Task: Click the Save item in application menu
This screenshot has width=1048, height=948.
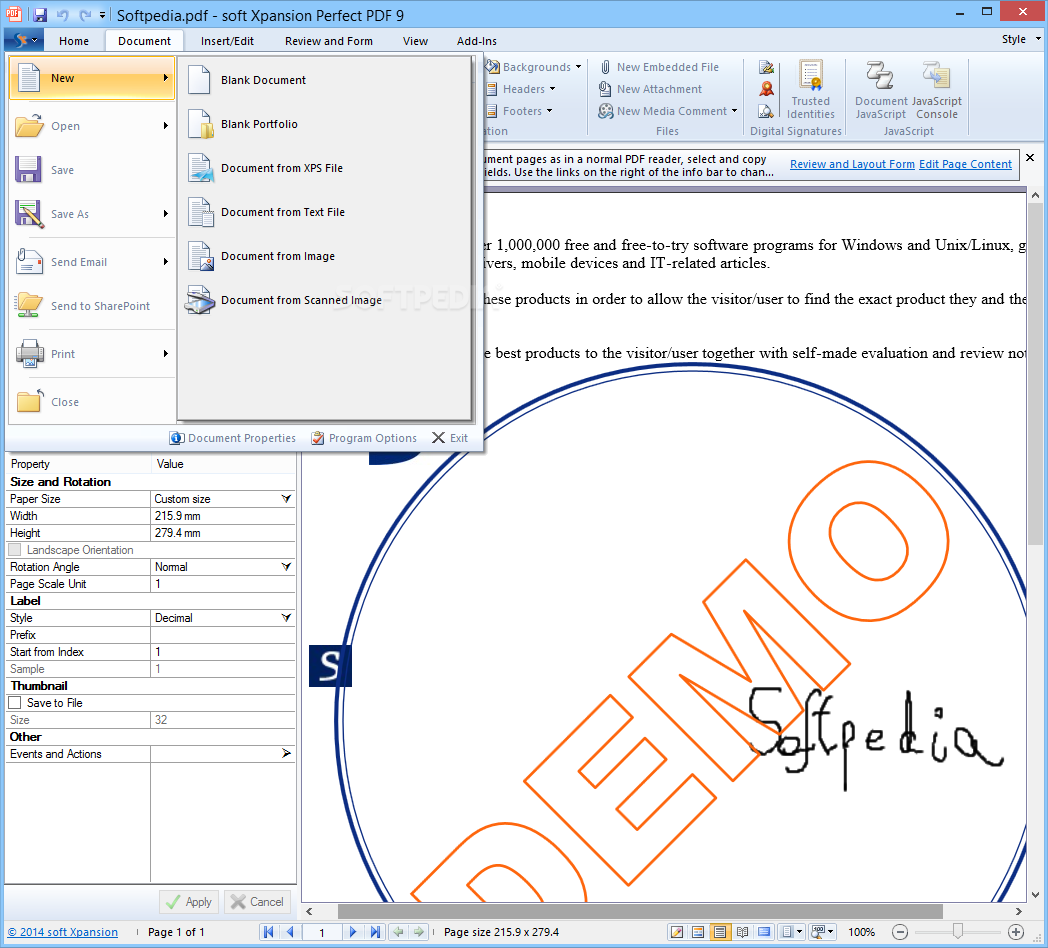Action: [92, 170]
